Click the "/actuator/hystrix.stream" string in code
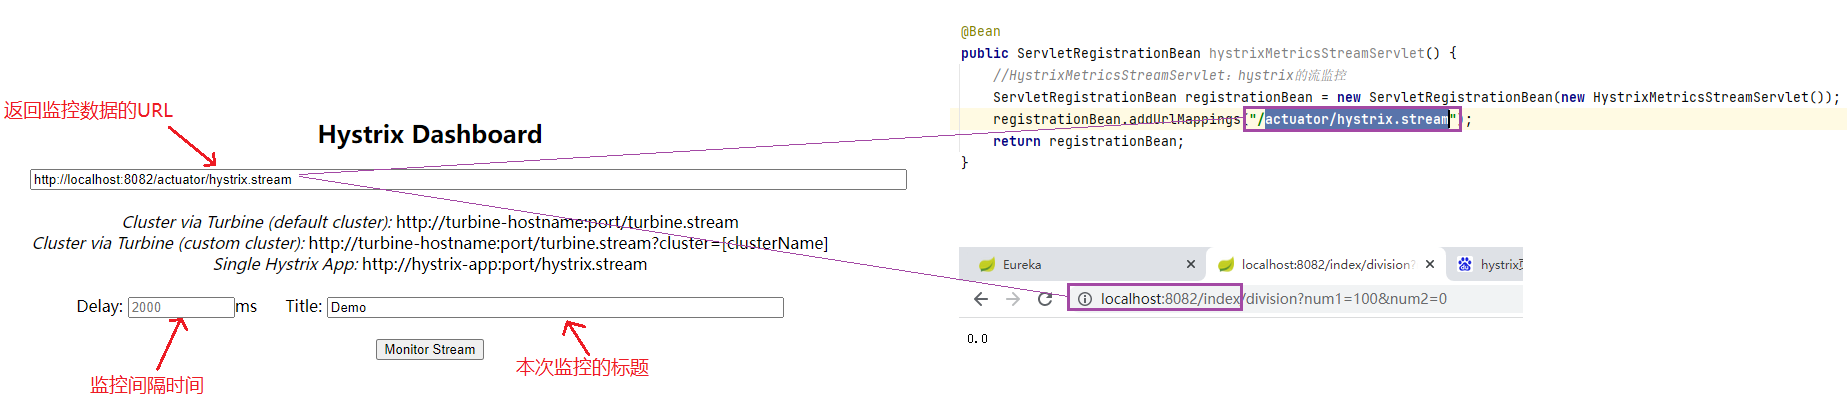Image resolution: width=1847 pixels, height=409 pixels. click(1353, 119)
